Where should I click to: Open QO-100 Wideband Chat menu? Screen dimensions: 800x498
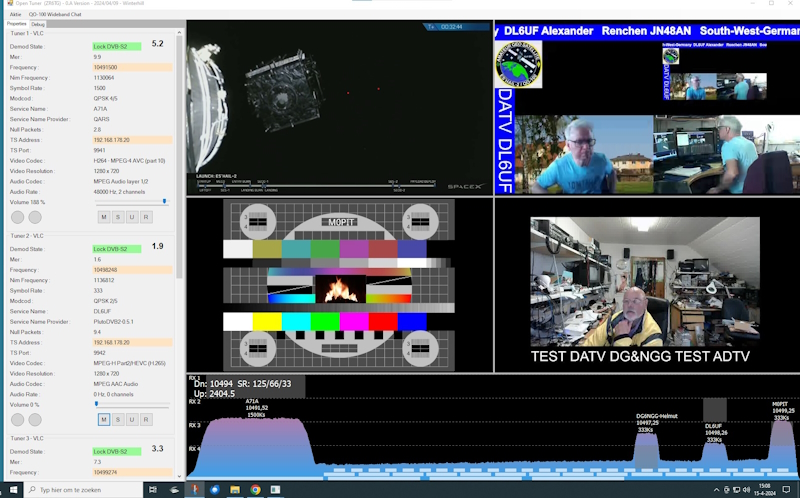point(55,14)
